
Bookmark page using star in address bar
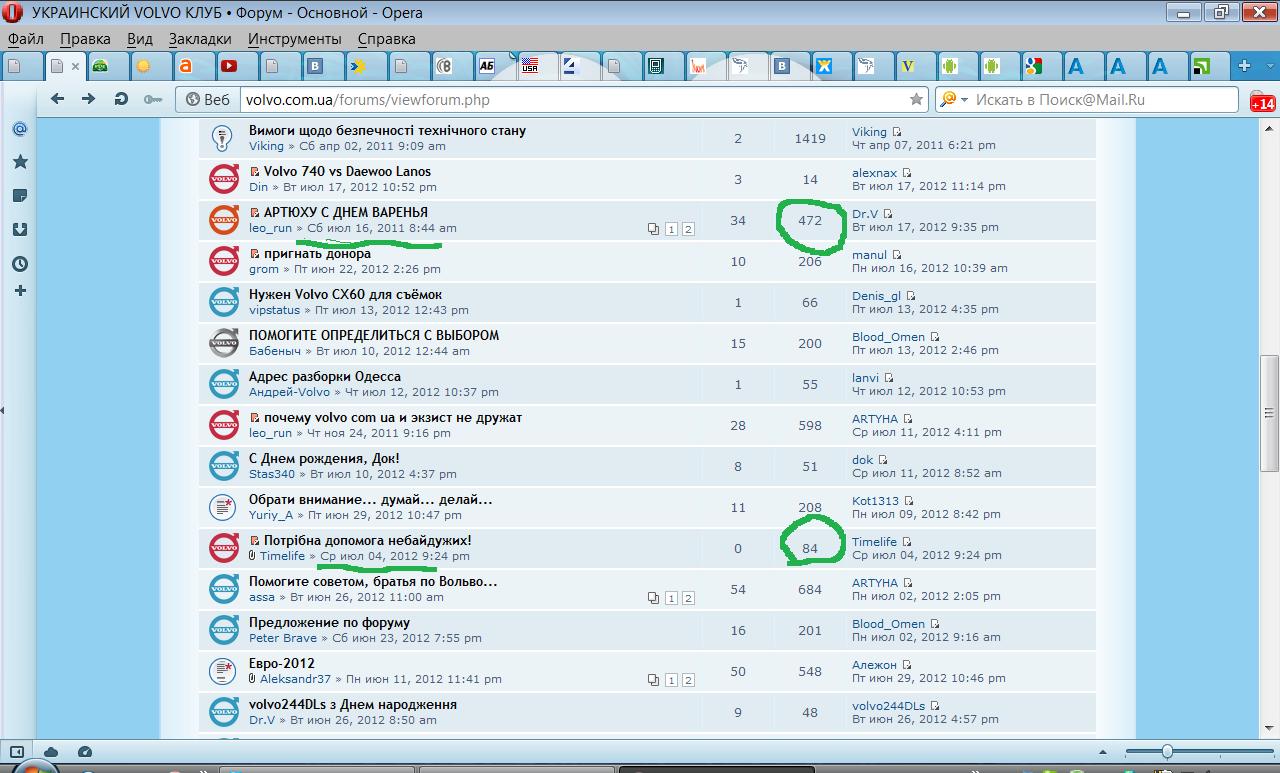916,100
